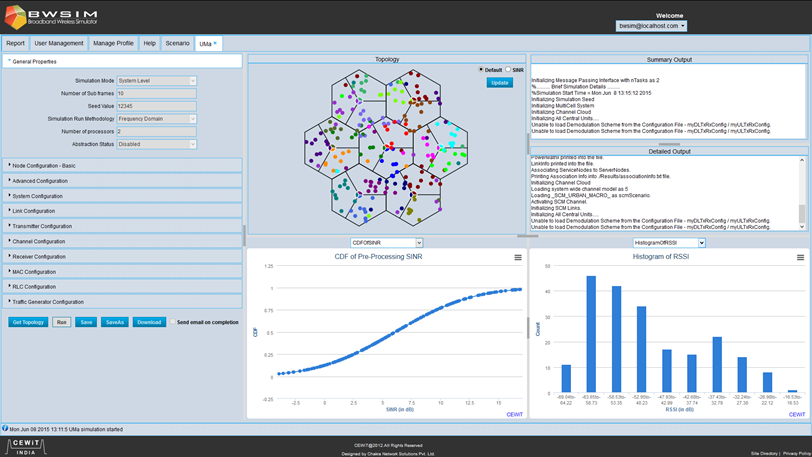Click the status bar info icon
Screen dimensions: 812x457
[x=5, y=429]
